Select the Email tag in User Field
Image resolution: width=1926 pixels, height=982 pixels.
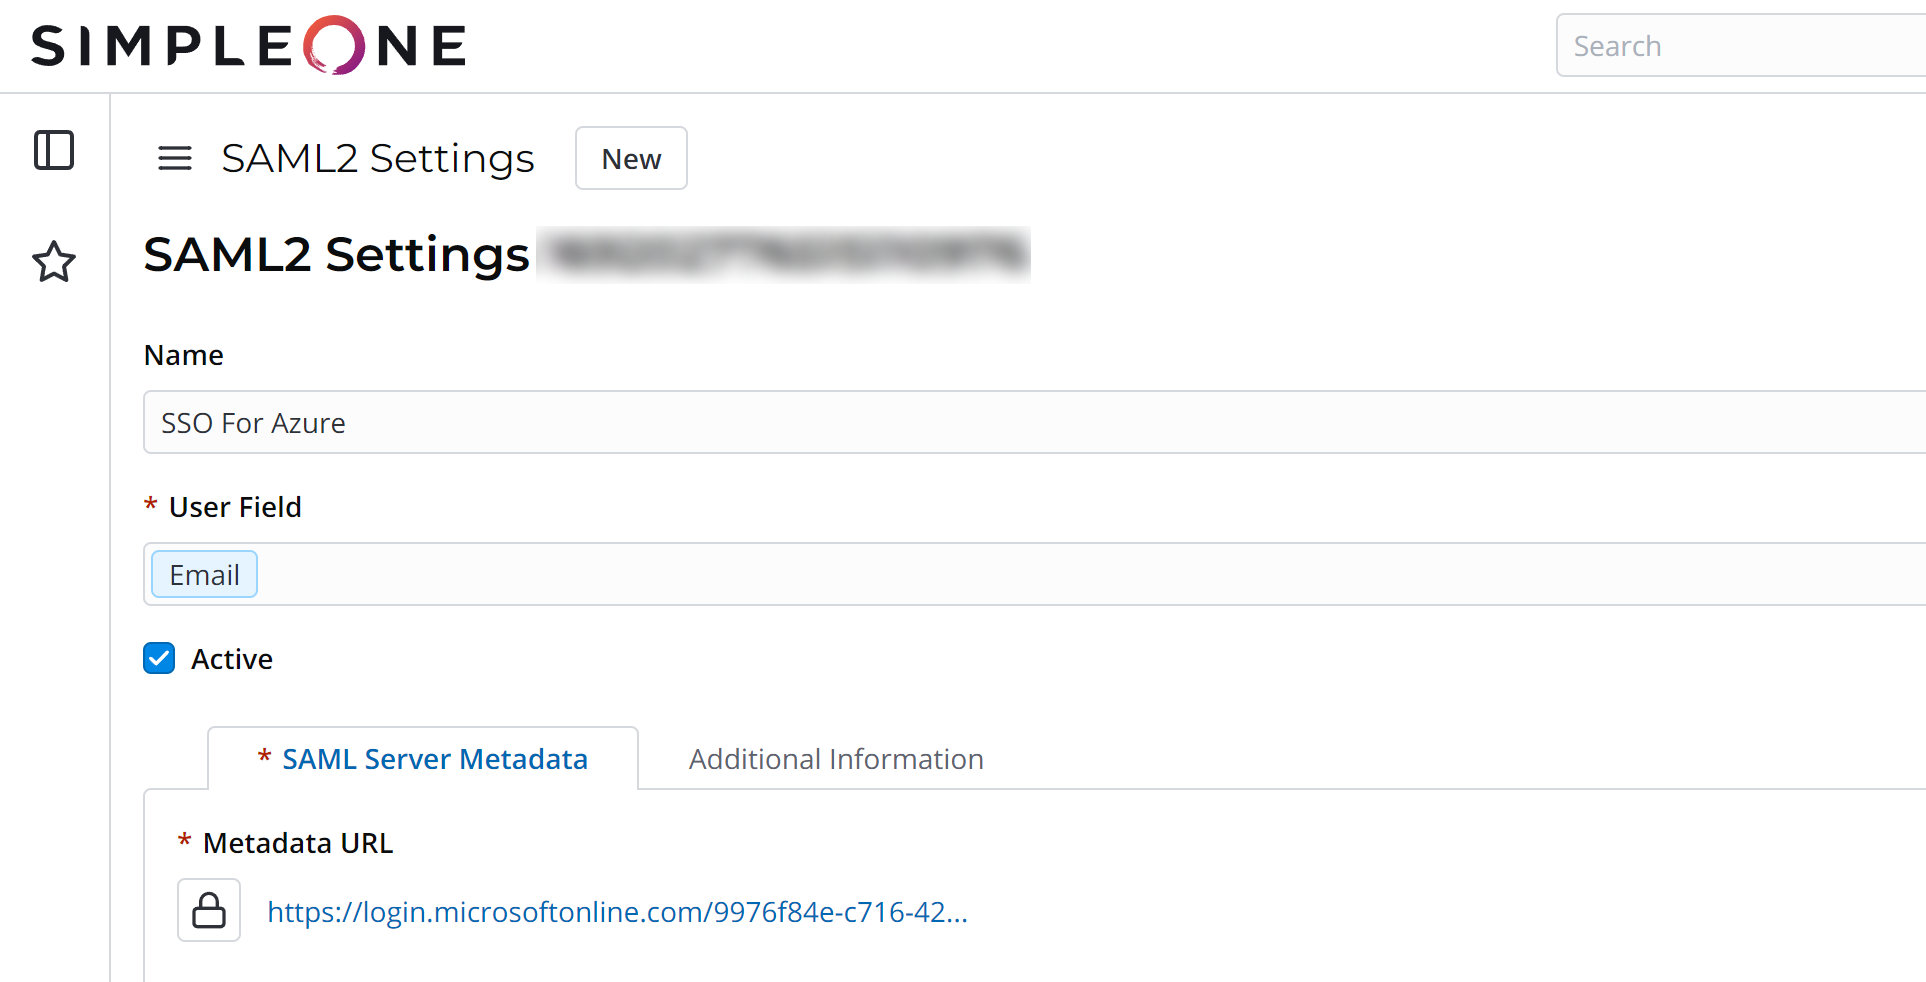click(205, 575)
